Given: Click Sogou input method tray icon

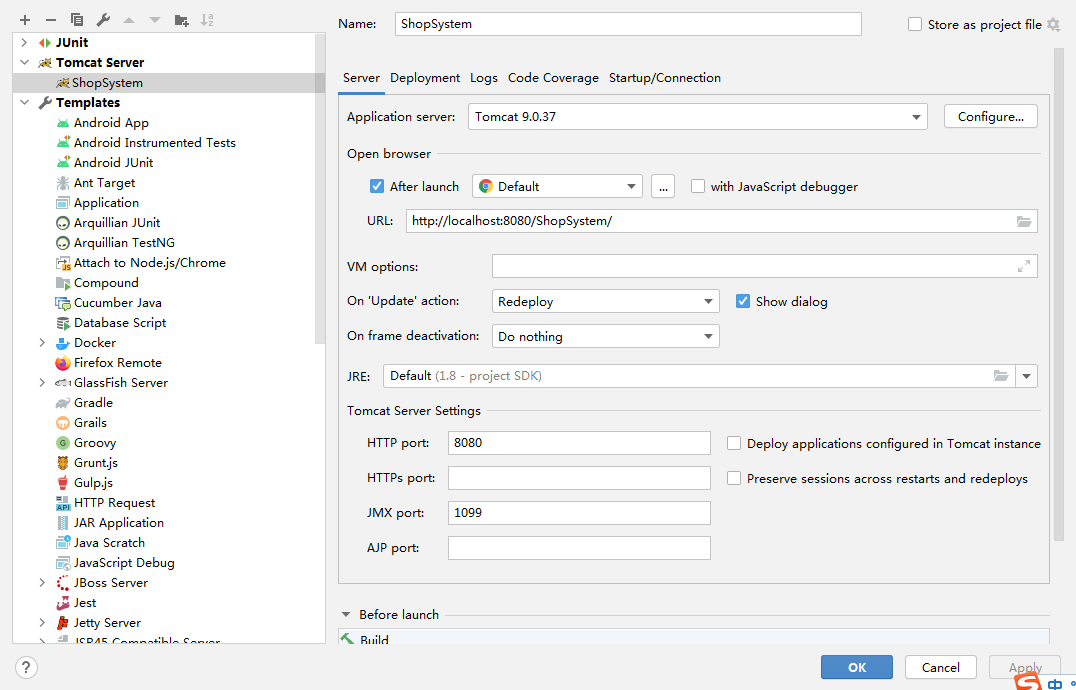Looking at the screenshot, I should [x=1028, y=682].
